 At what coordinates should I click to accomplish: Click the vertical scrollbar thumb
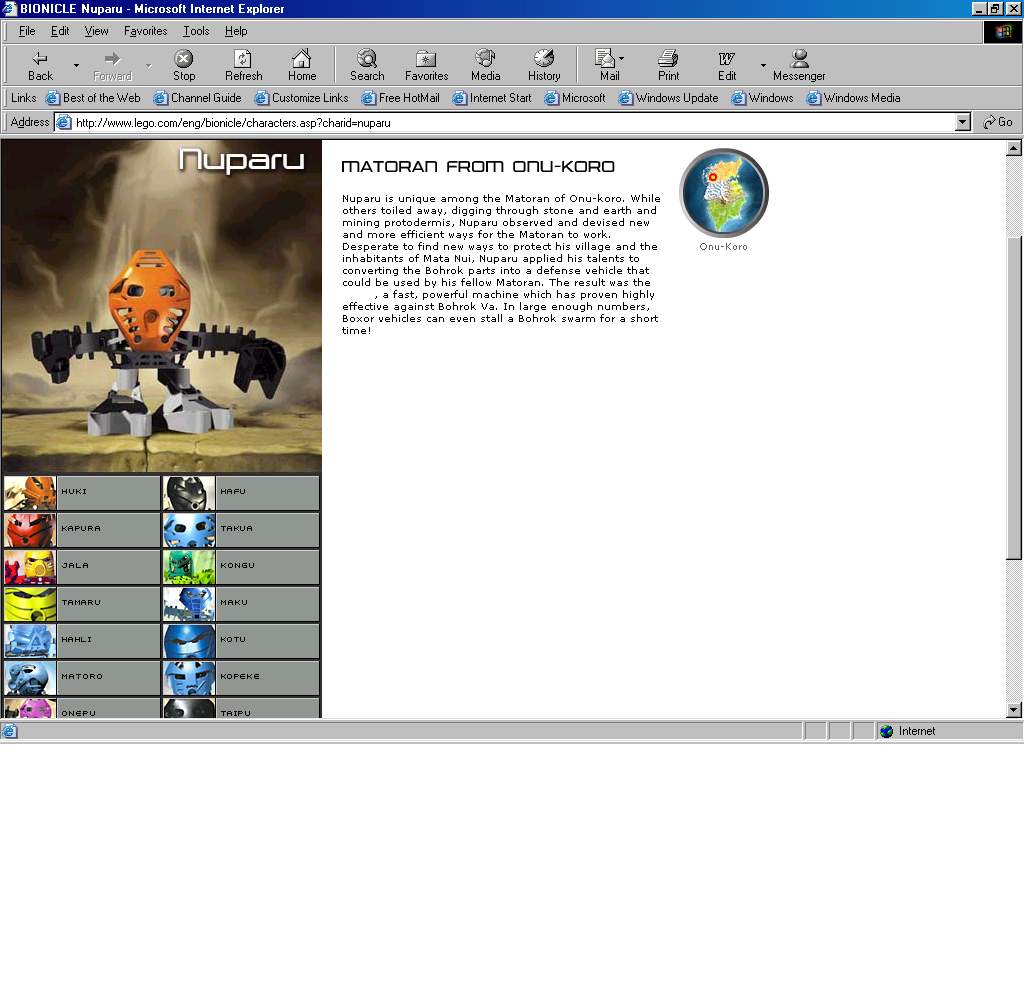coord(1014,398)
